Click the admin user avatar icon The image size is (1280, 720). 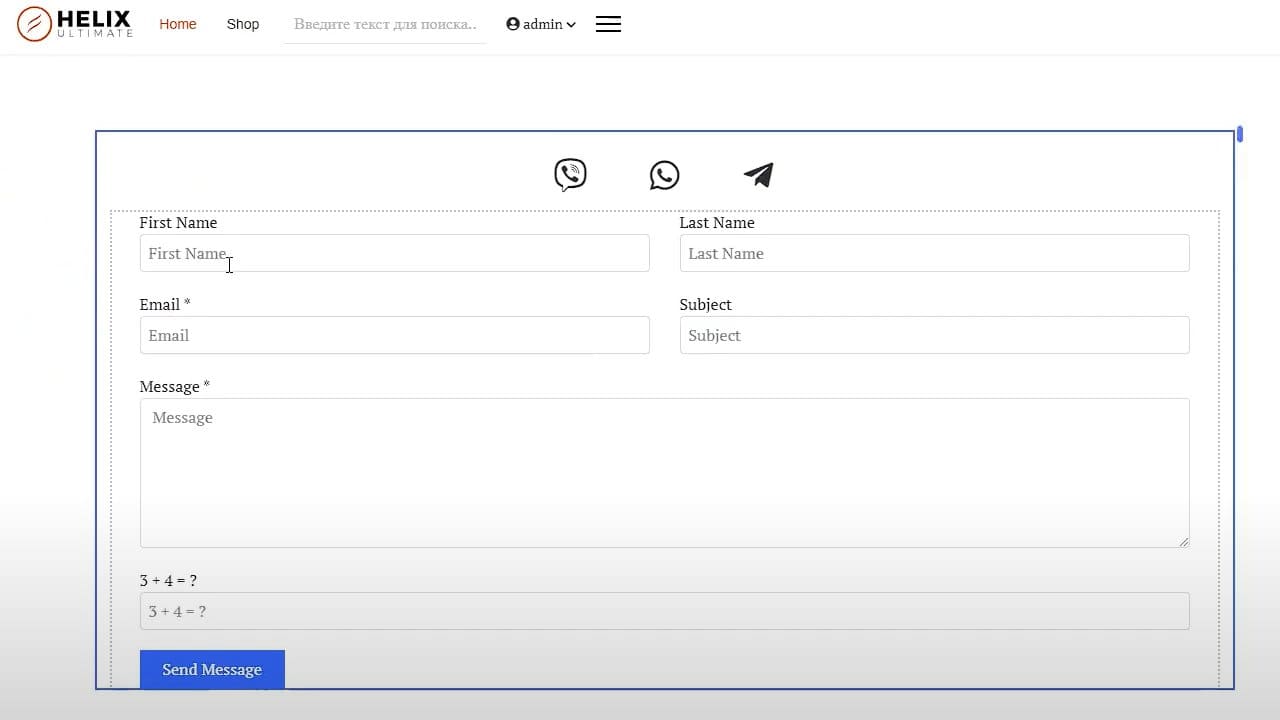click(x=513, y=24)
